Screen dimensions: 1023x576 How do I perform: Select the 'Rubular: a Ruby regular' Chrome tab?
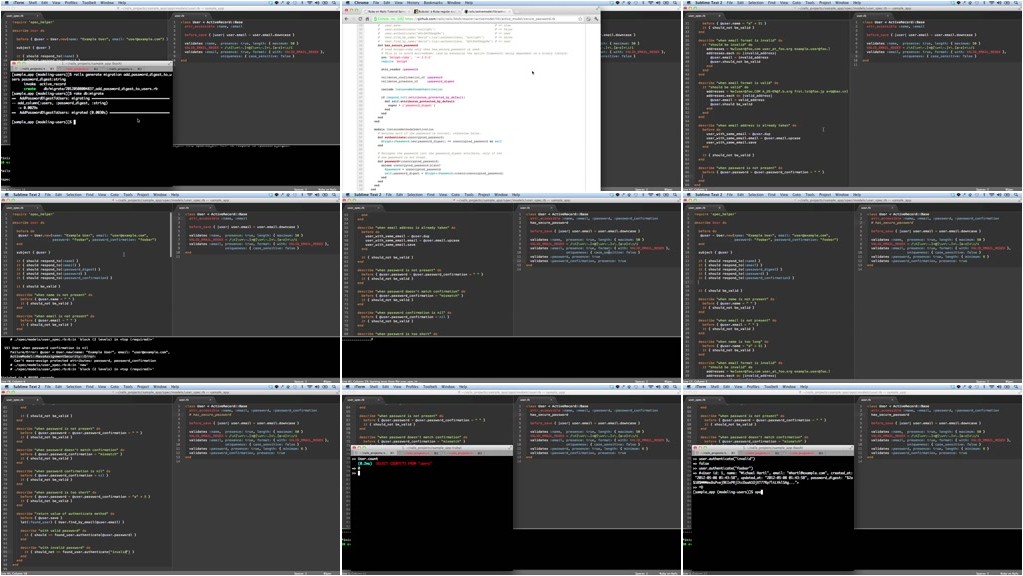click(437, 11)
